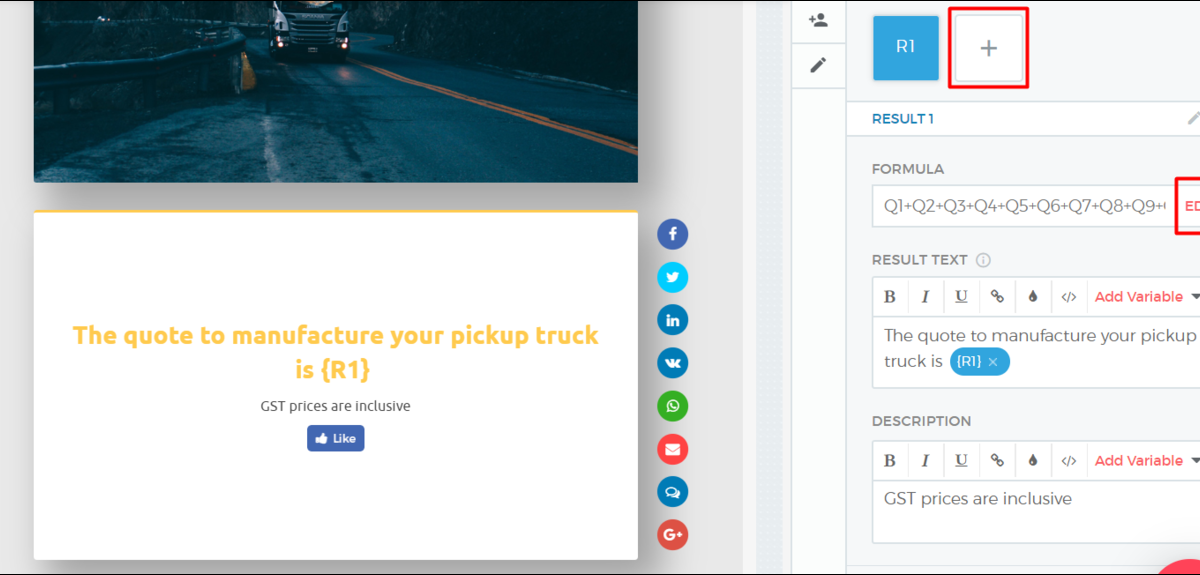1200x575 pixels.
Task: Click into the Formula input field
Action: (x=1020, y=206)
